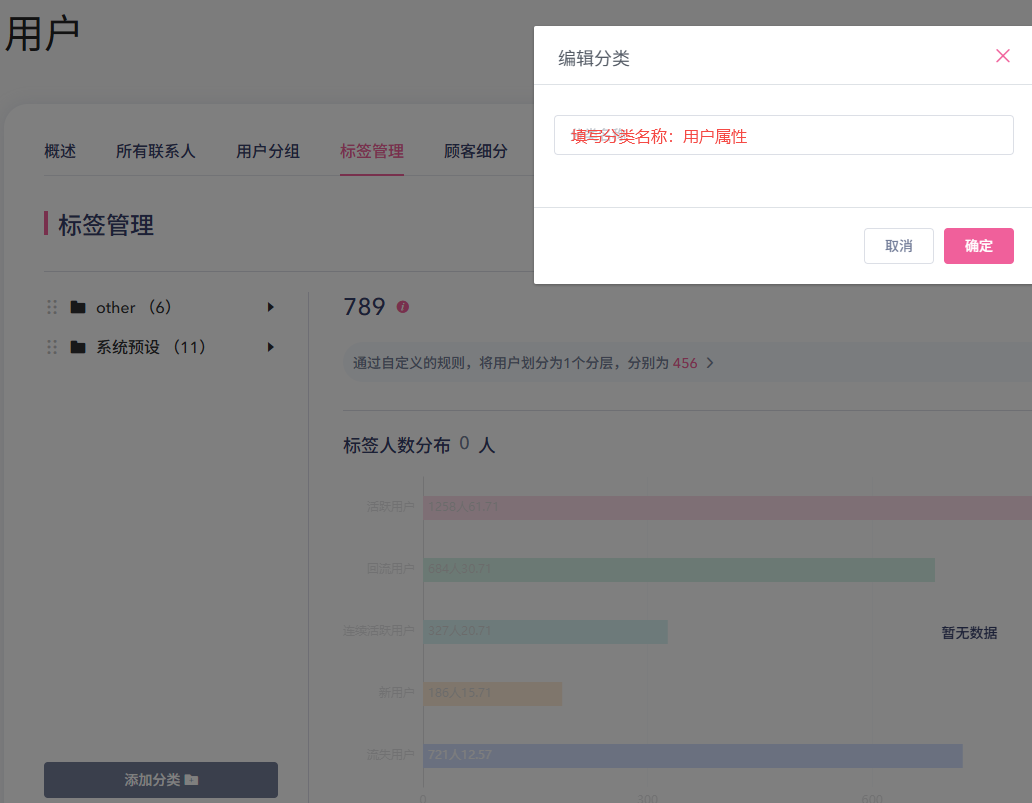Viewport: 1032px width, 803px height.
Task: Click the 活跃用户 bar in chart
Action: [x=727, y=507]
